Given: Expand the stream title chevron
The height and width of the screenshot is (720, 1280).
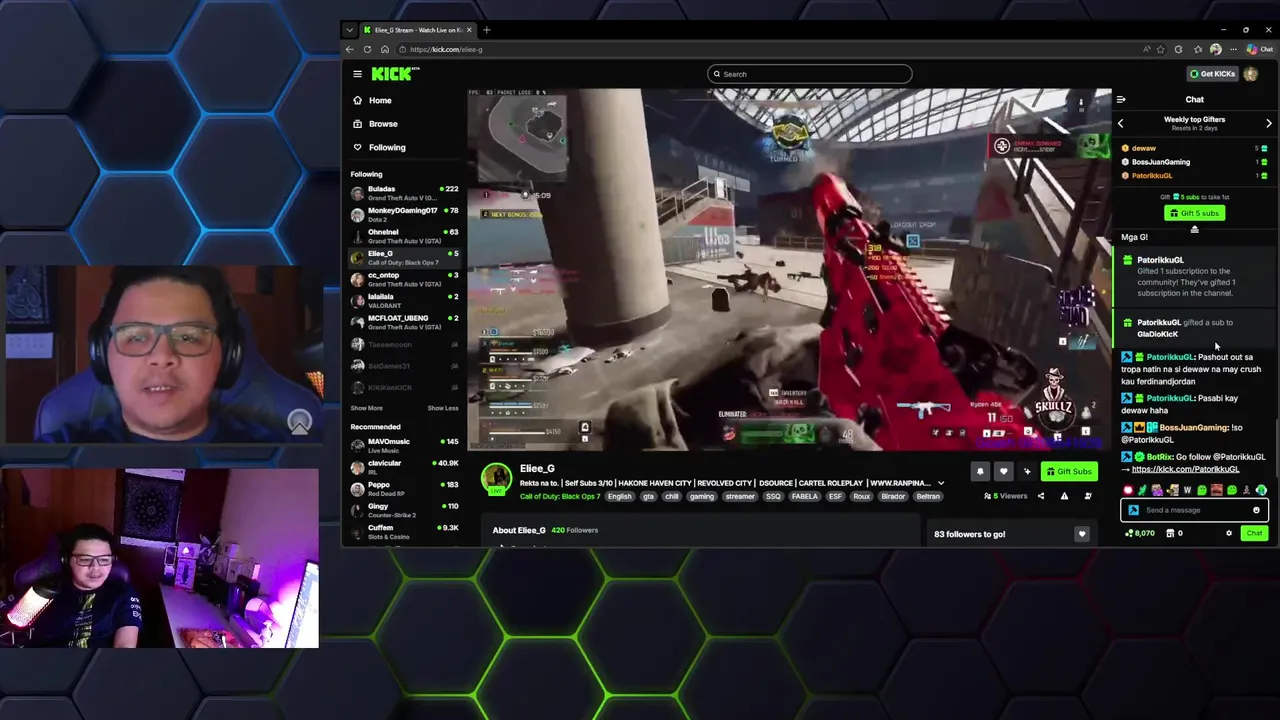Looking at the screenshot, I should (940, 483).
